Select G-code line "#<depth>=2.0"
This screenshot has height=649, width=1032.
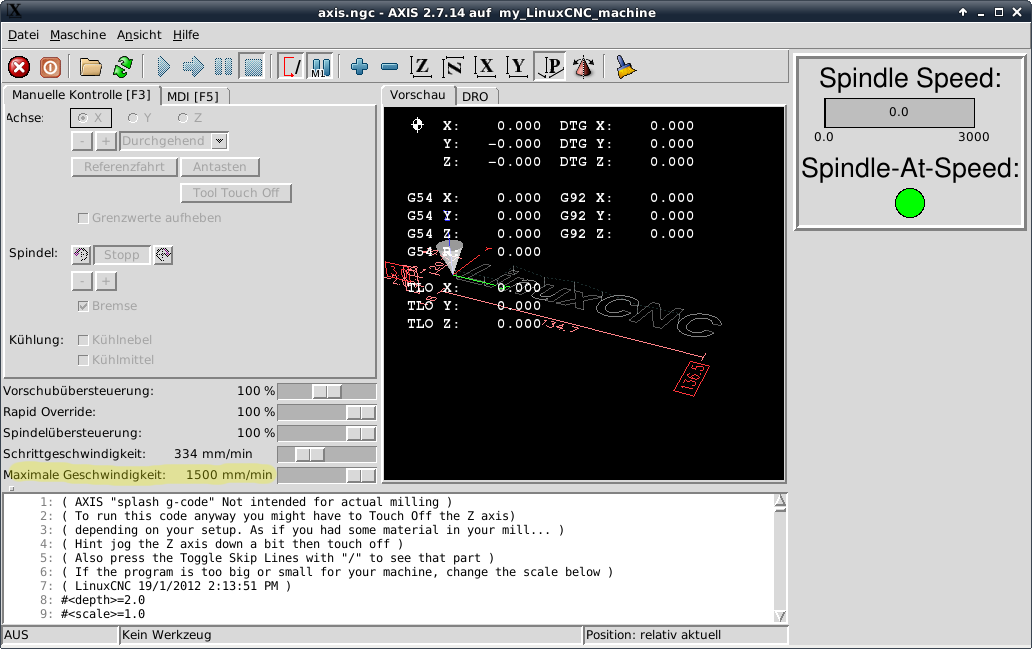[x=103, y=600]
